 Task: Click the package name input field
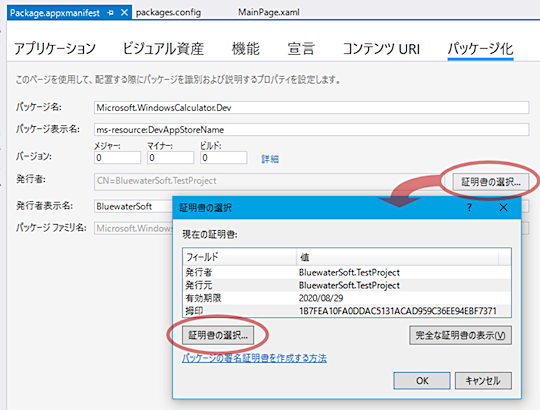(x=311, y=107)
